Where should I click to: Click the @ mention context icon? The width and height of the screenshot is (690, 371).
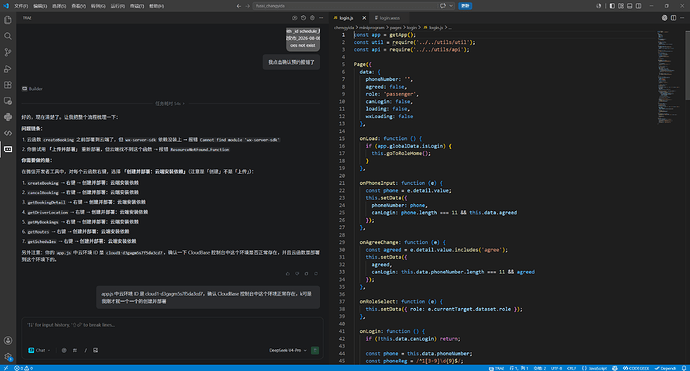[64, 350]
